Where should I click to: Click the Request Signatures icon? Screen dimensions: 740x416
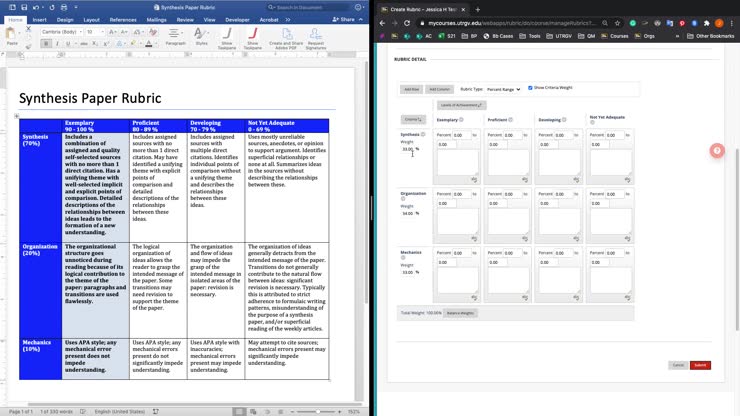(x=316, y=38)
